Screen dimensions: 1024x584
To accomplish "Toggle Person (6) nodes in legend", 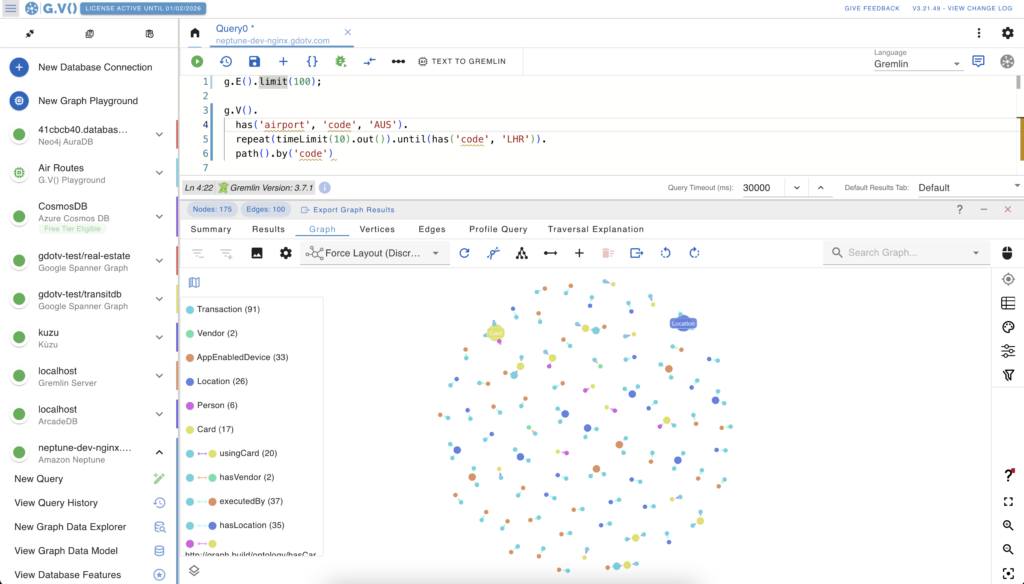I will (212, 405).
